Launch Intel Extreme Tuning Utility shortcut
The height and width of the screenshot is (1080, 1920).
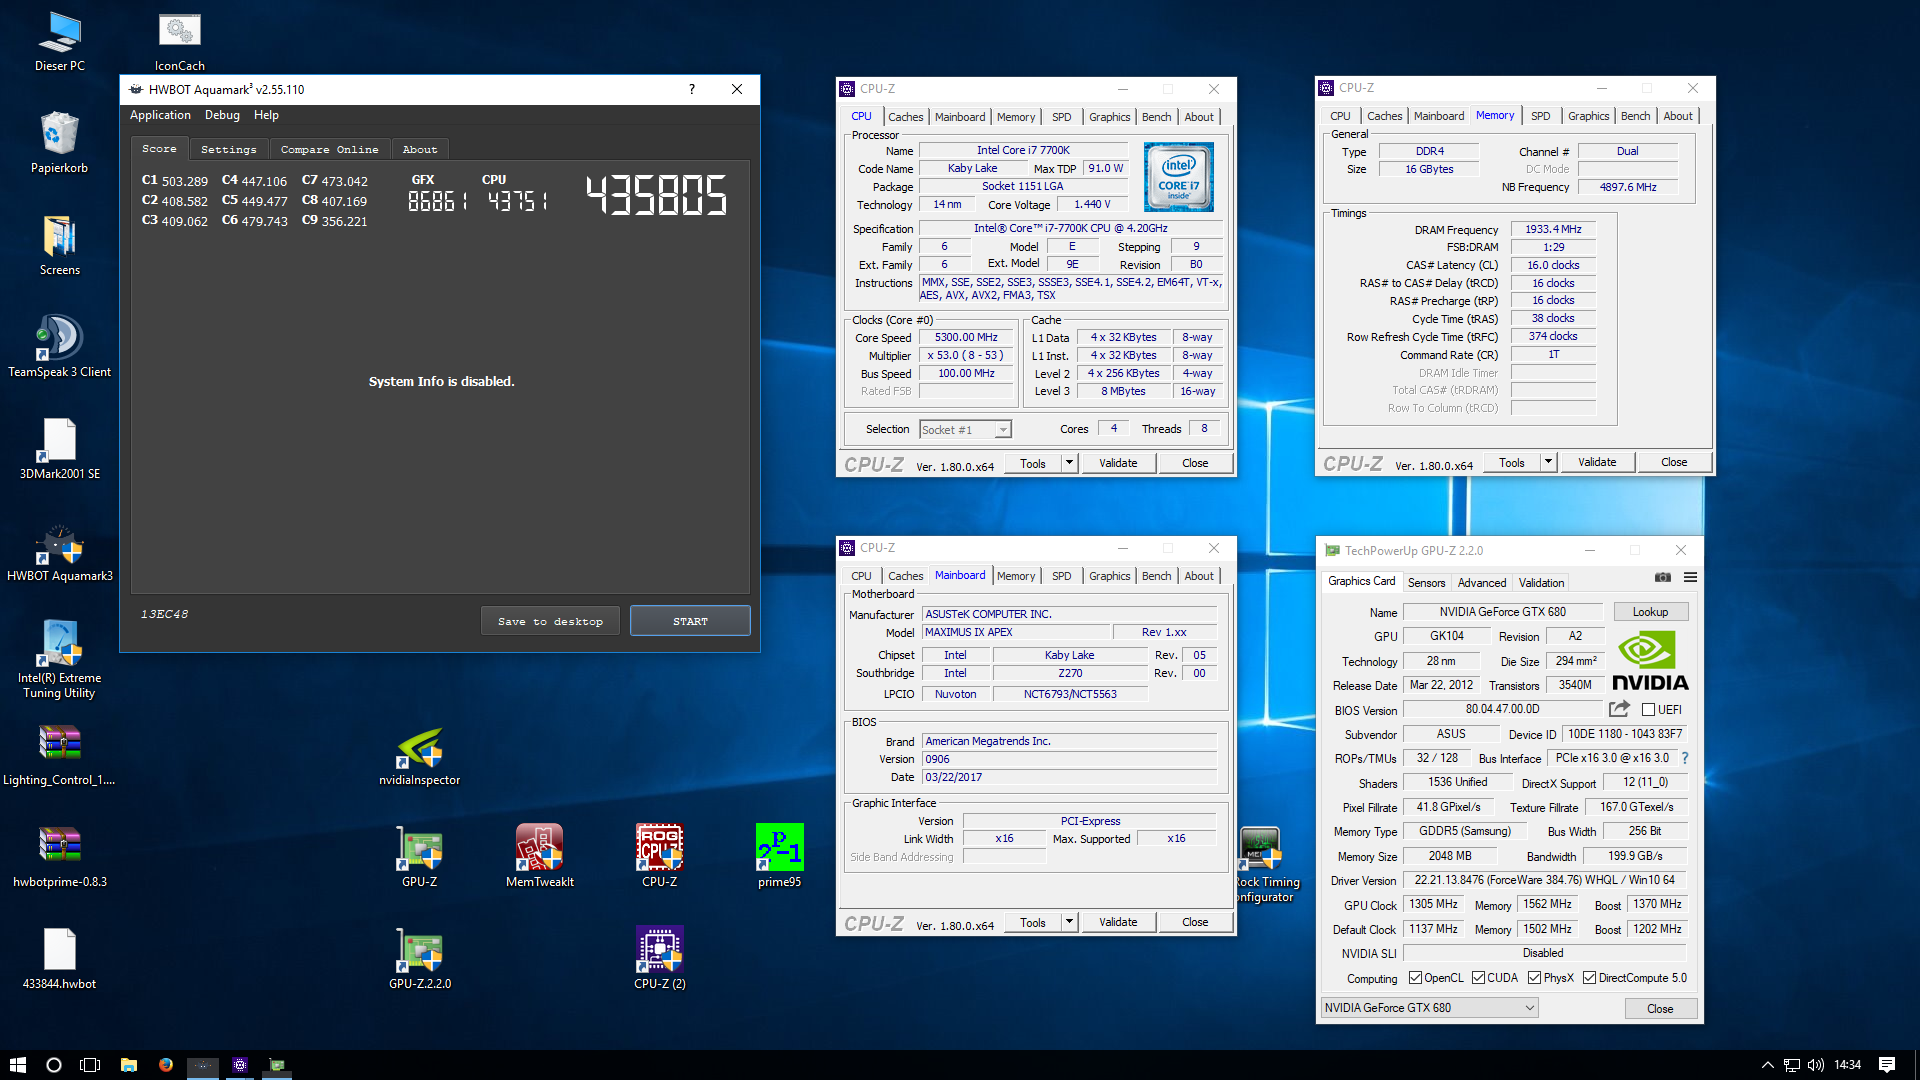point(60,658)
